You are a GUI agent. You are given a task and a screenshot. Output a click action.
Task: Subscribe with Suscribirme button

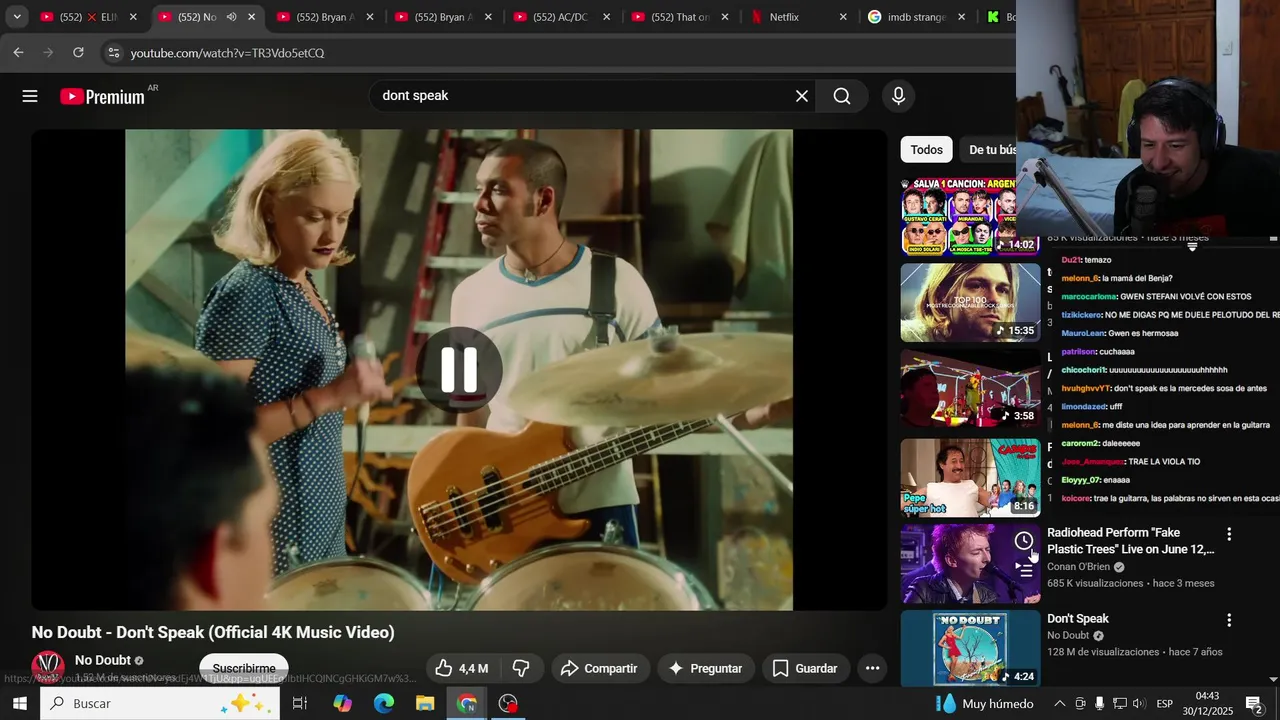tap(244, 668)
